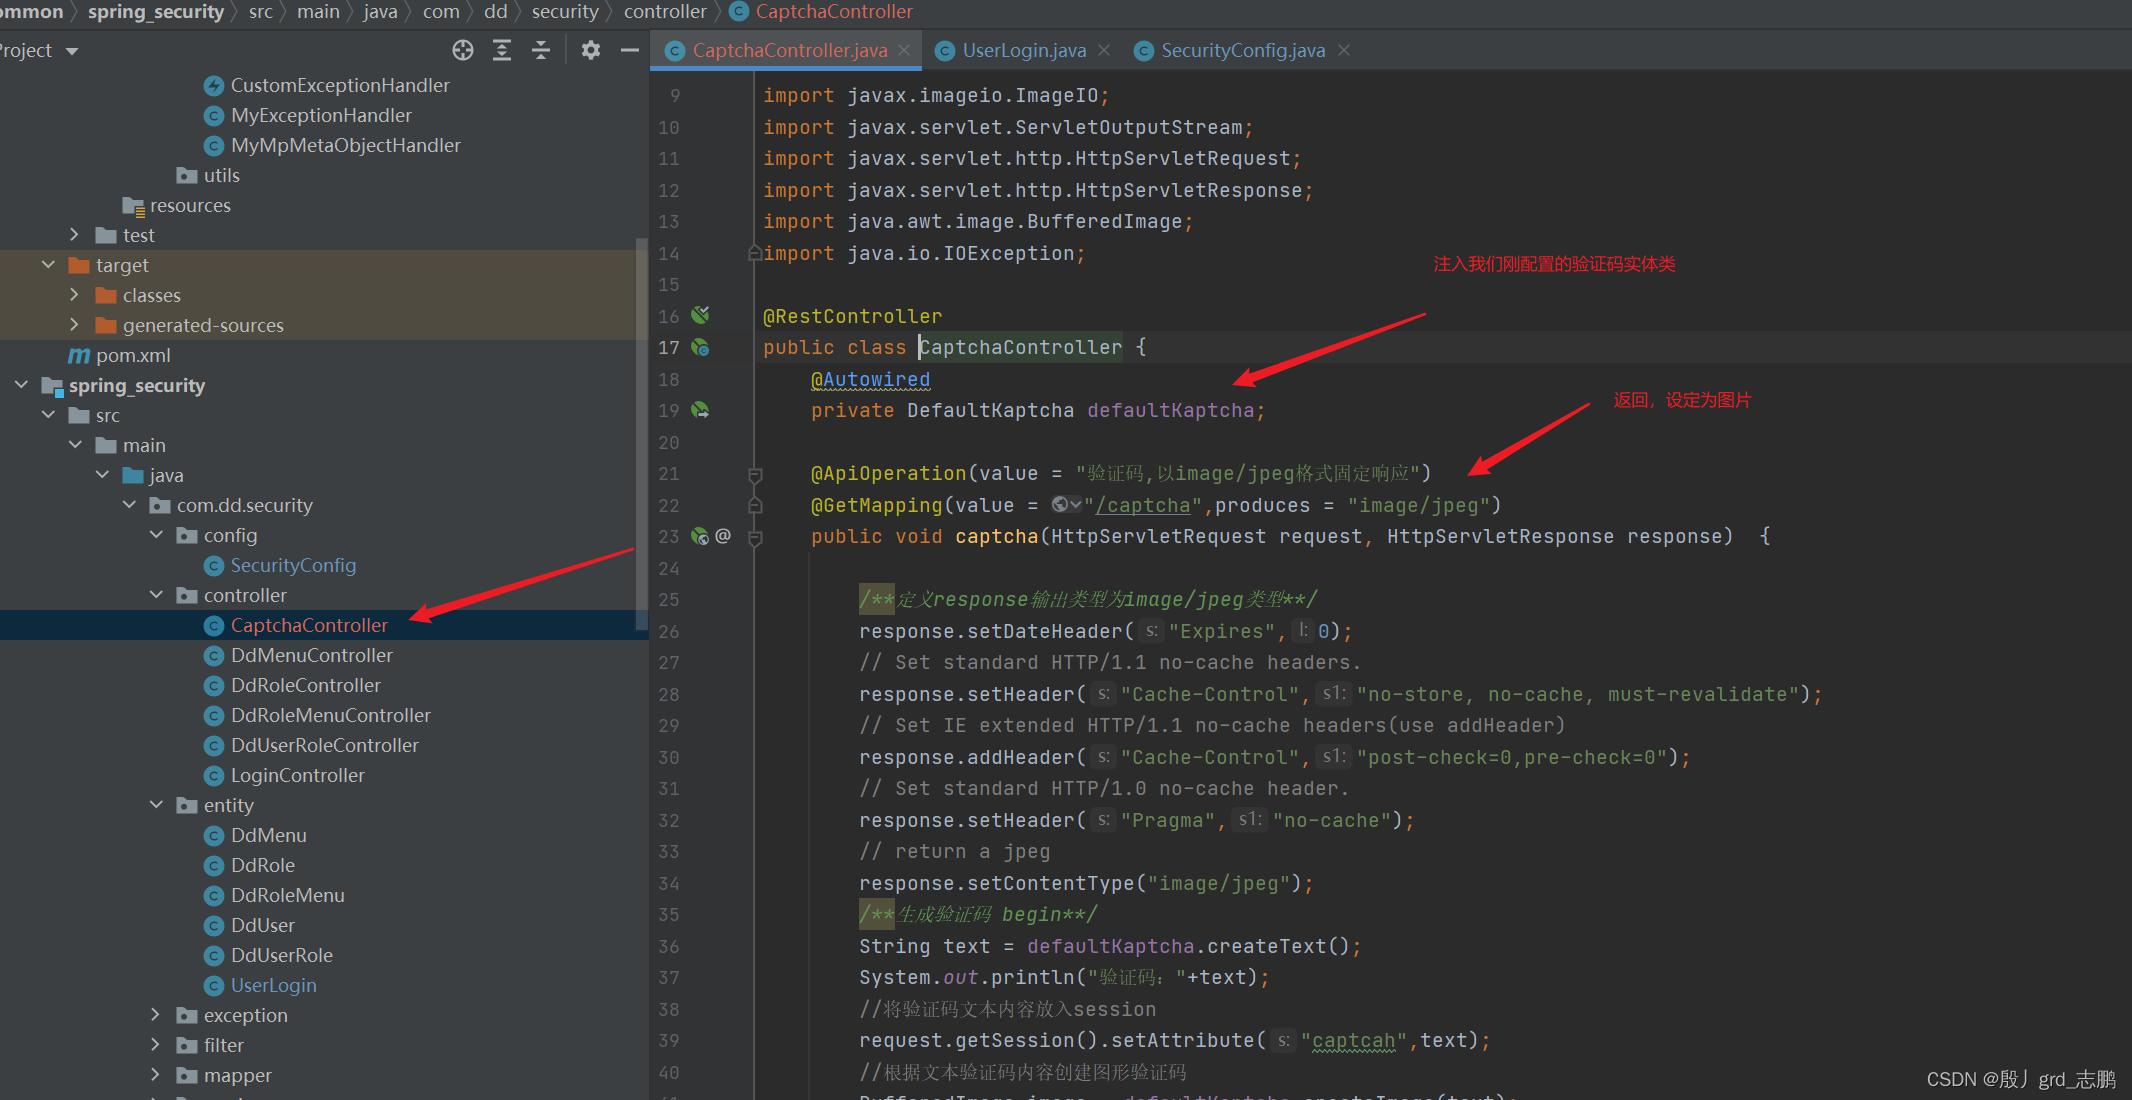The image size is (2132, 1100).
Task: Toggle code folding marker at line 21
Action: [755, 474]
